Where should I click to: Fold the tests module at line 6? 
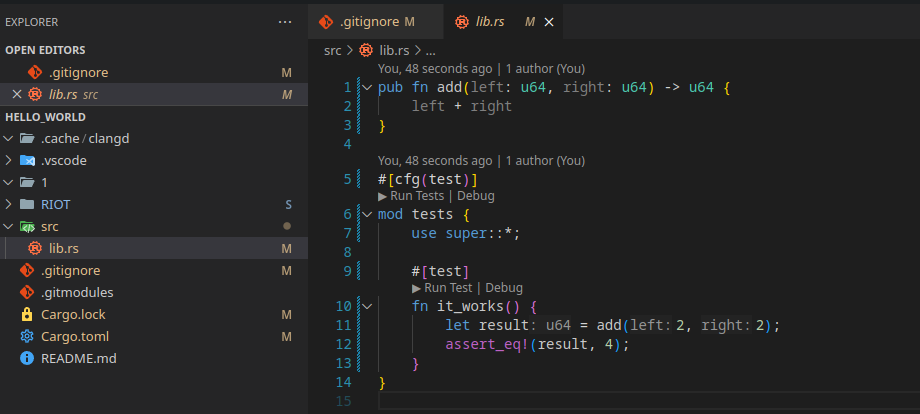(367, 214)
